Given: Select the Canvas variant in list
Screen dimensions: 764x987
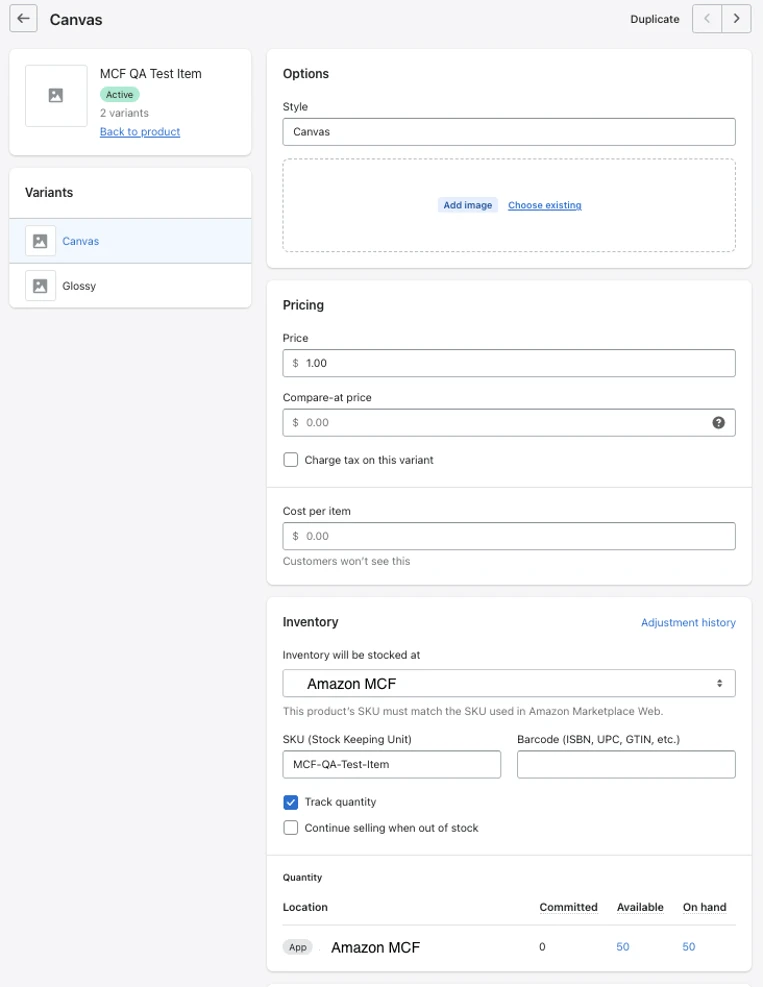Looking at the screenshot, I should pyautogui.click(x=80, y=241).
